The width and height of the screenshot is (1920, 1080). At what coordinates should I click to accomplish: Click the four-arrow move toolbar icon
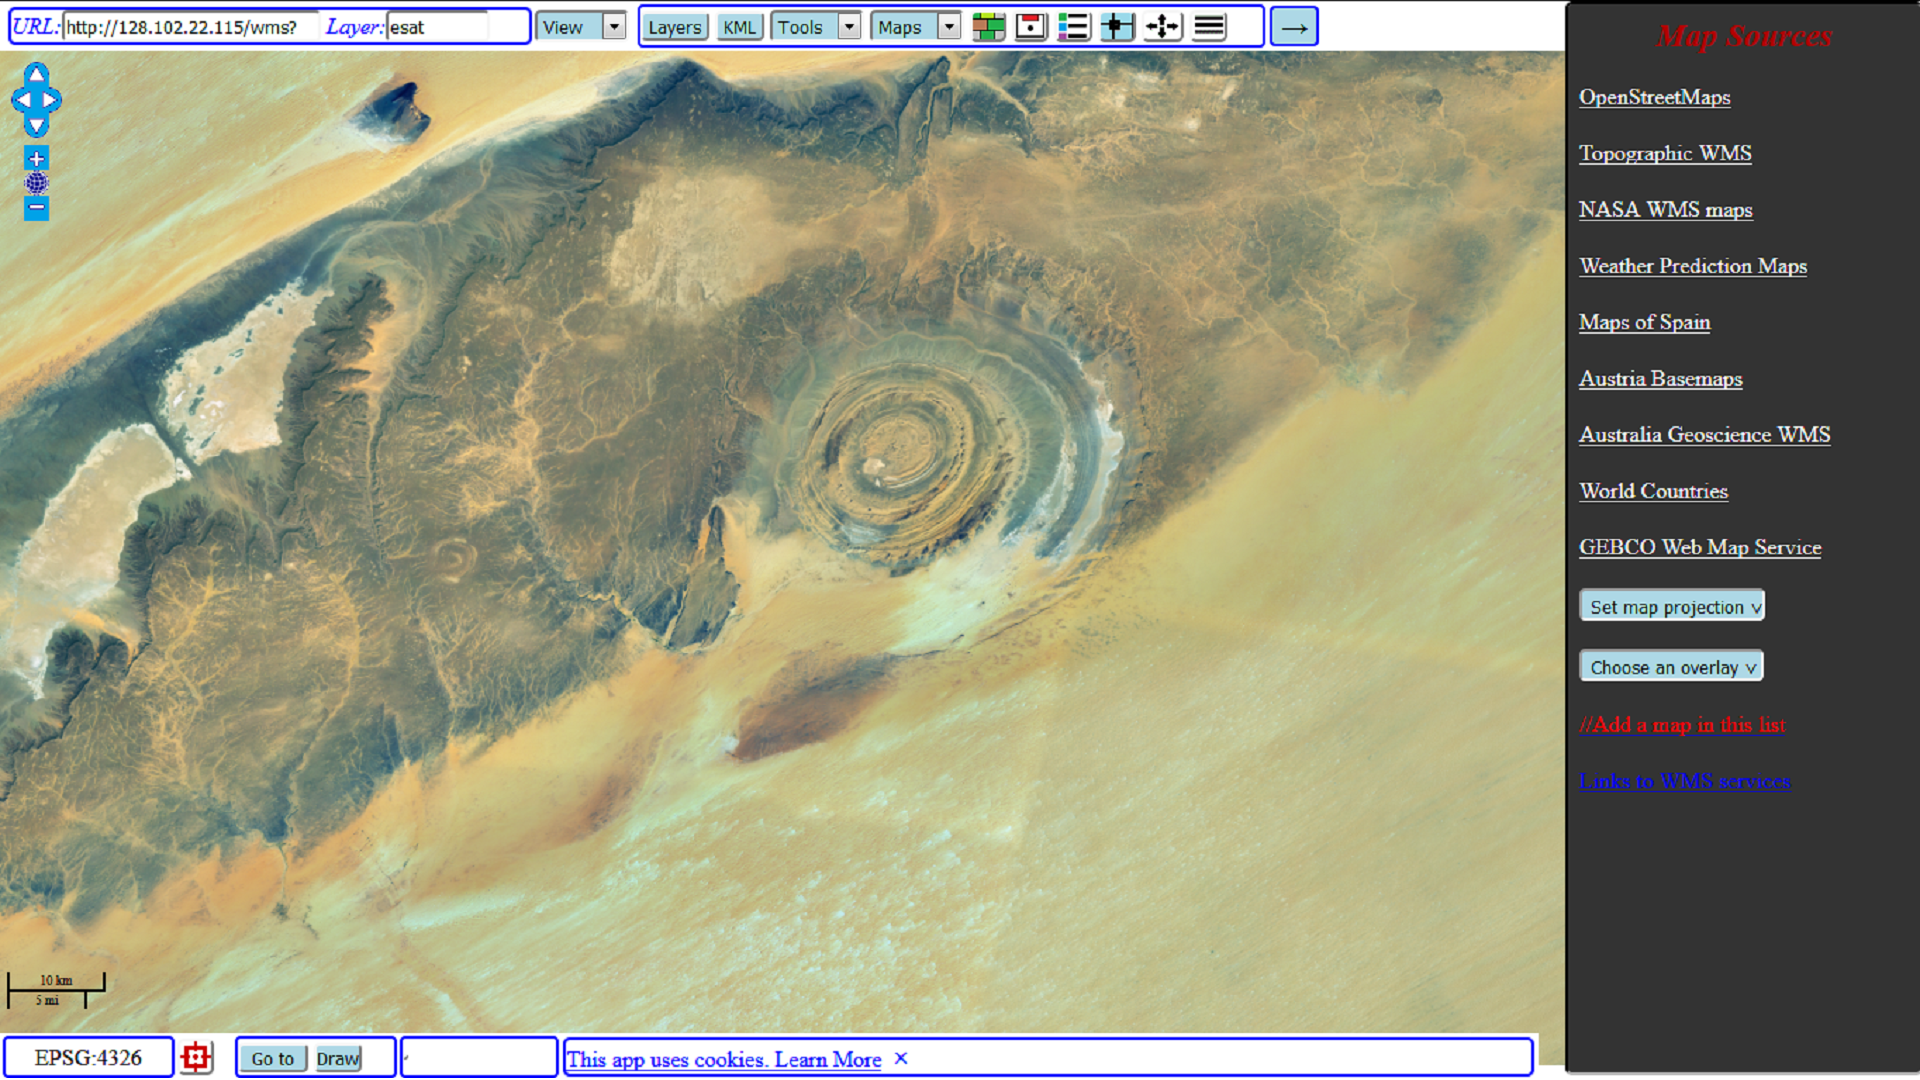(1162, 27)
